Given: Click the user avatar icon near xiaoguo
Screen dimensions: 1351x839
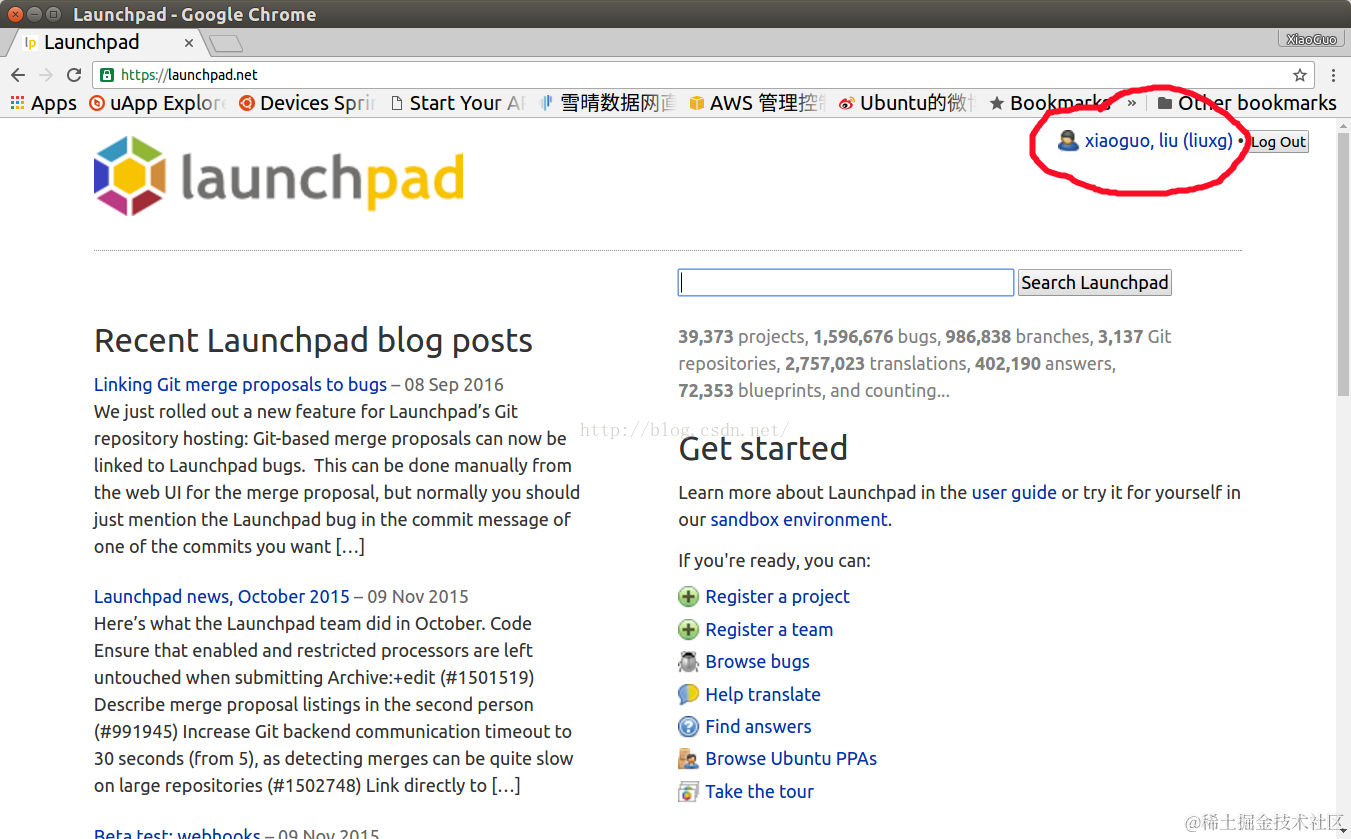Looking at the screenshot, I should coord(1068,140).
